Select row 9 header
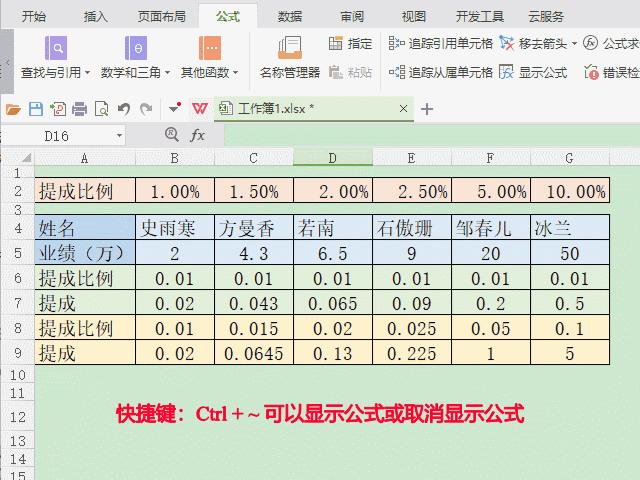Screen dimensions: 640x480 click(18, 353)
